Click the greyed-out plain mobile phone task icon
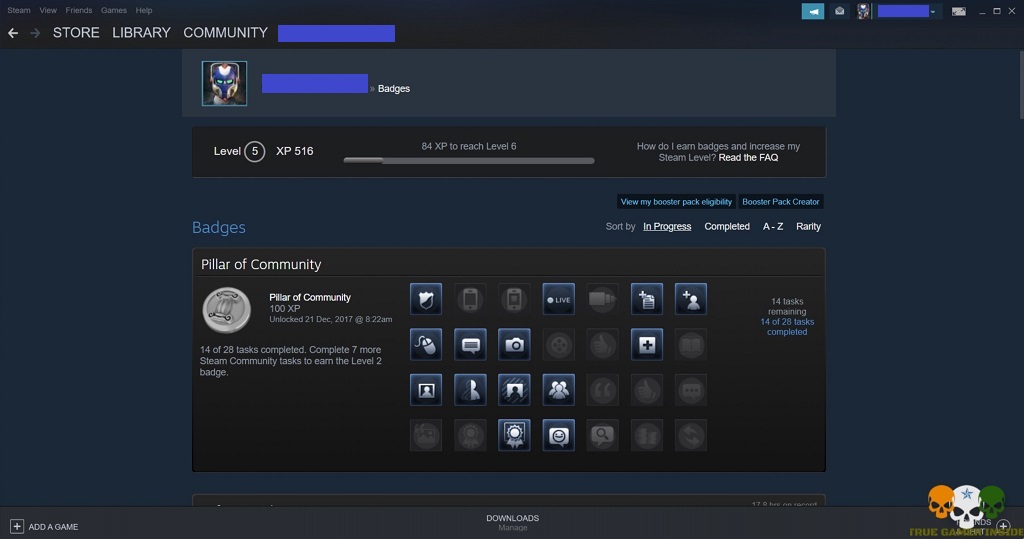This screenshot has height=539, width=1024. pyautogui.click(x=470, y=299)
